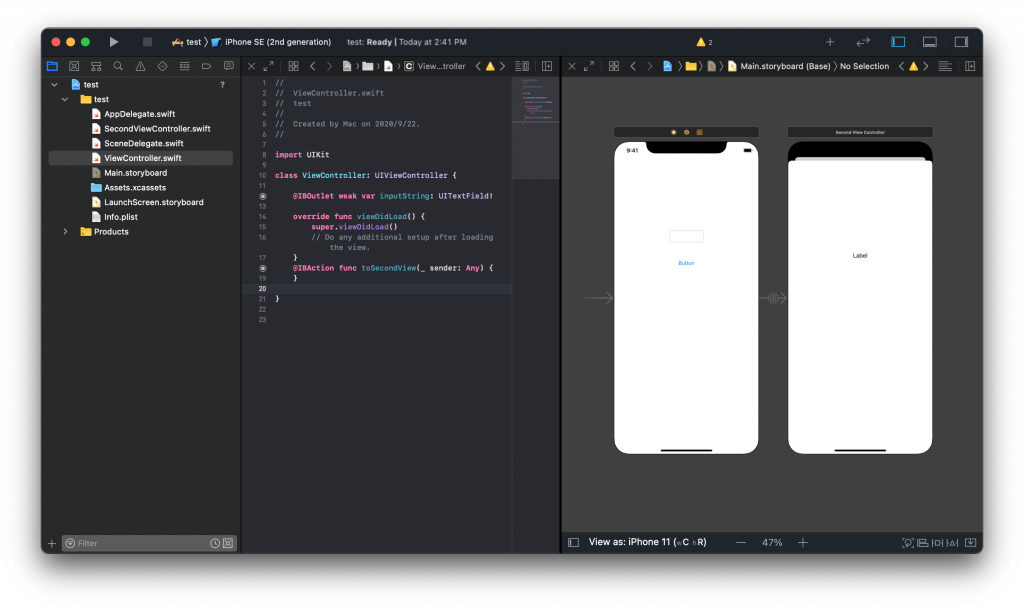Zoom in the storyboard canvas

pos(803,543)
